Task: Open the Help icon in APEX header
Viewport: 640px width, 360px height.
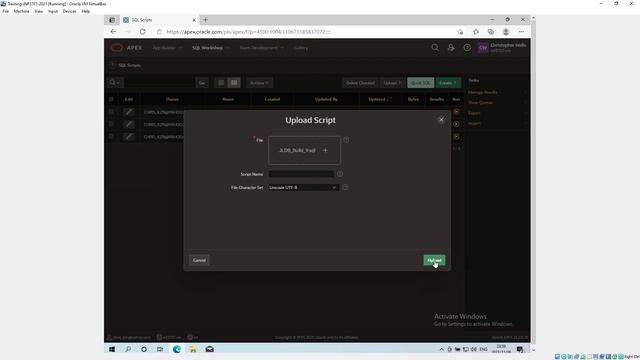Action: pyautogui.click(x=467, y=48)
